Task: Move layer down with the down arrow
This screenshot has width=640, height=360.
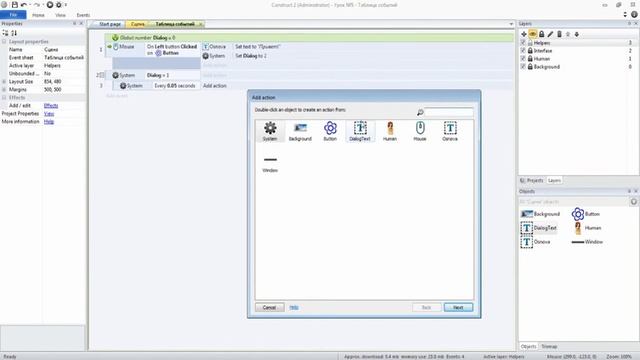Action: (577, 34)
